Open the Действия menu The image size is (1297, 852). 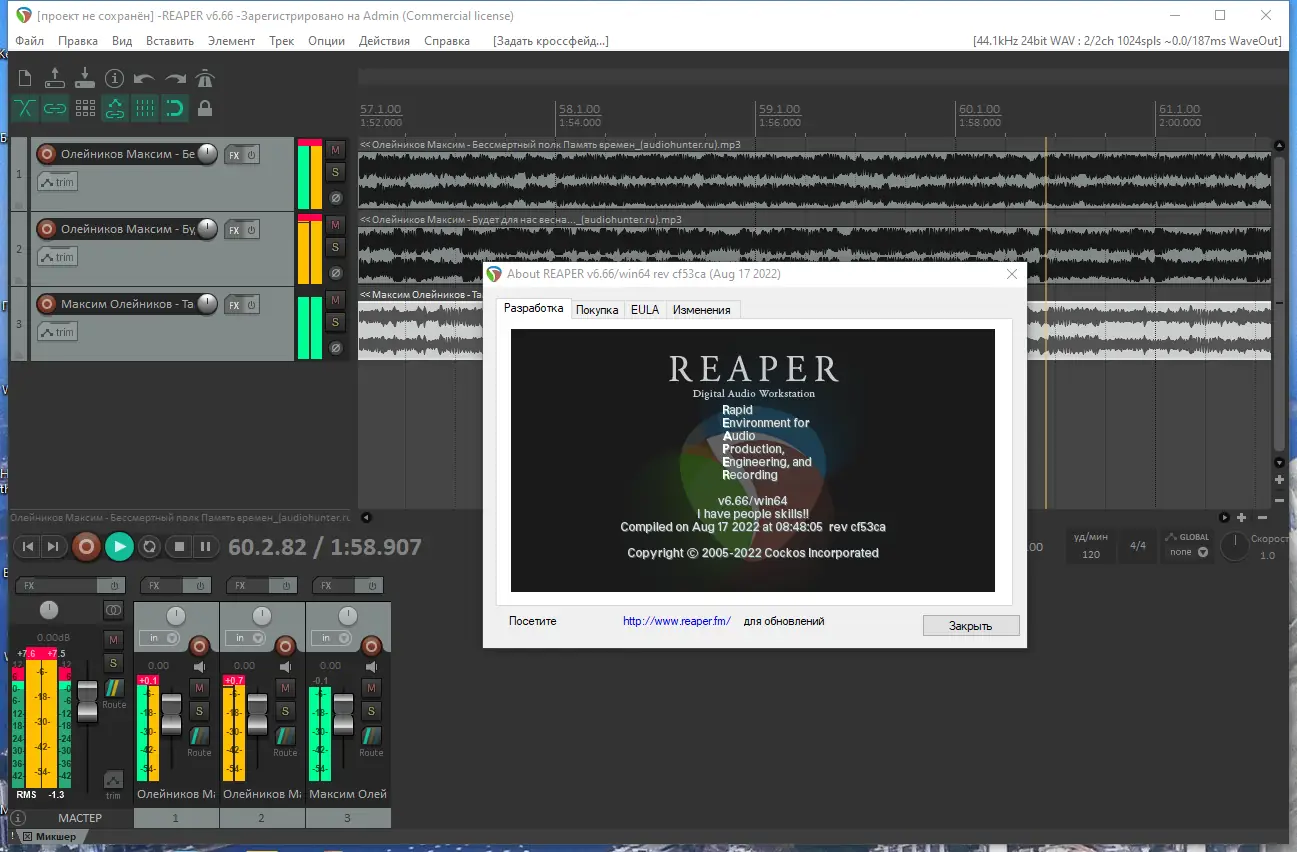(x=384, y=41)
